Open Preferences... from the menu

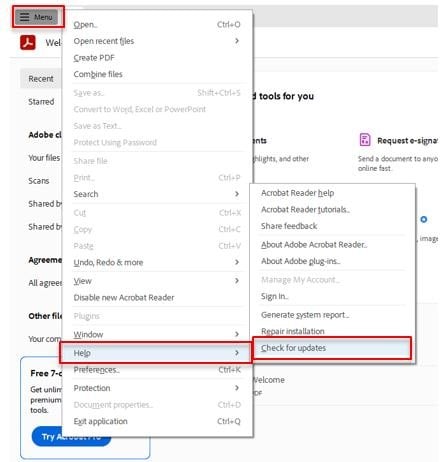point(157,370)
